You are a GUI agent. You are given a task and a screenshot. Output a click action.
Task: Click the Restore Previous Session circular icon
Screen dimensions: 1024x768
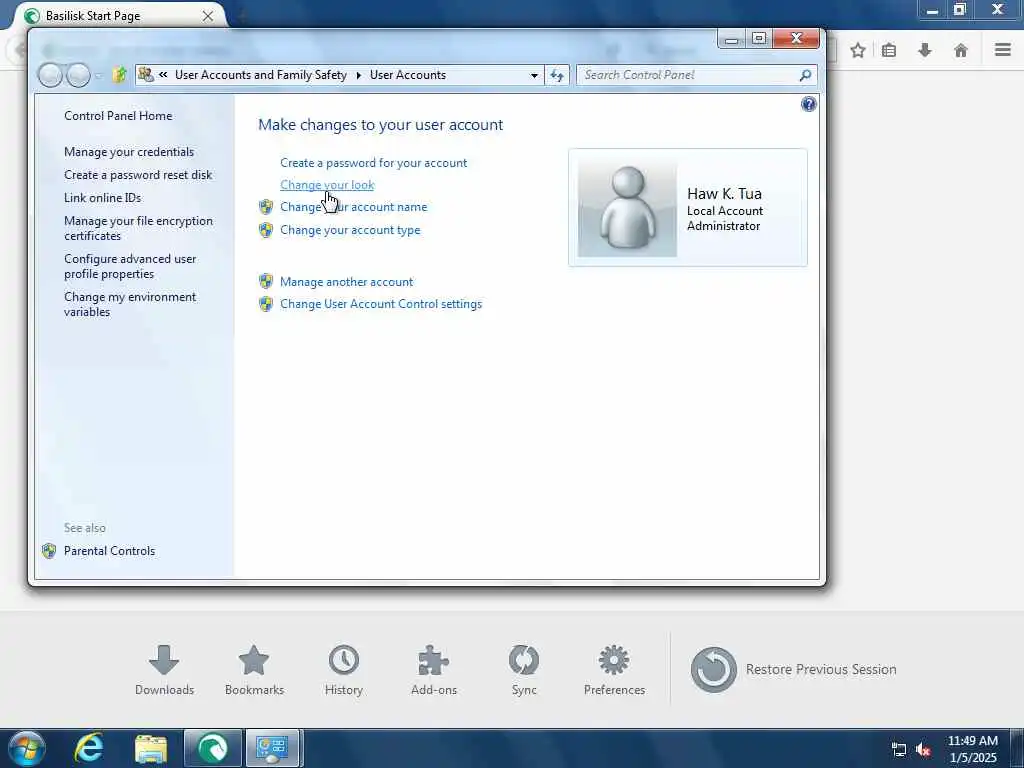tap(714, 669)
